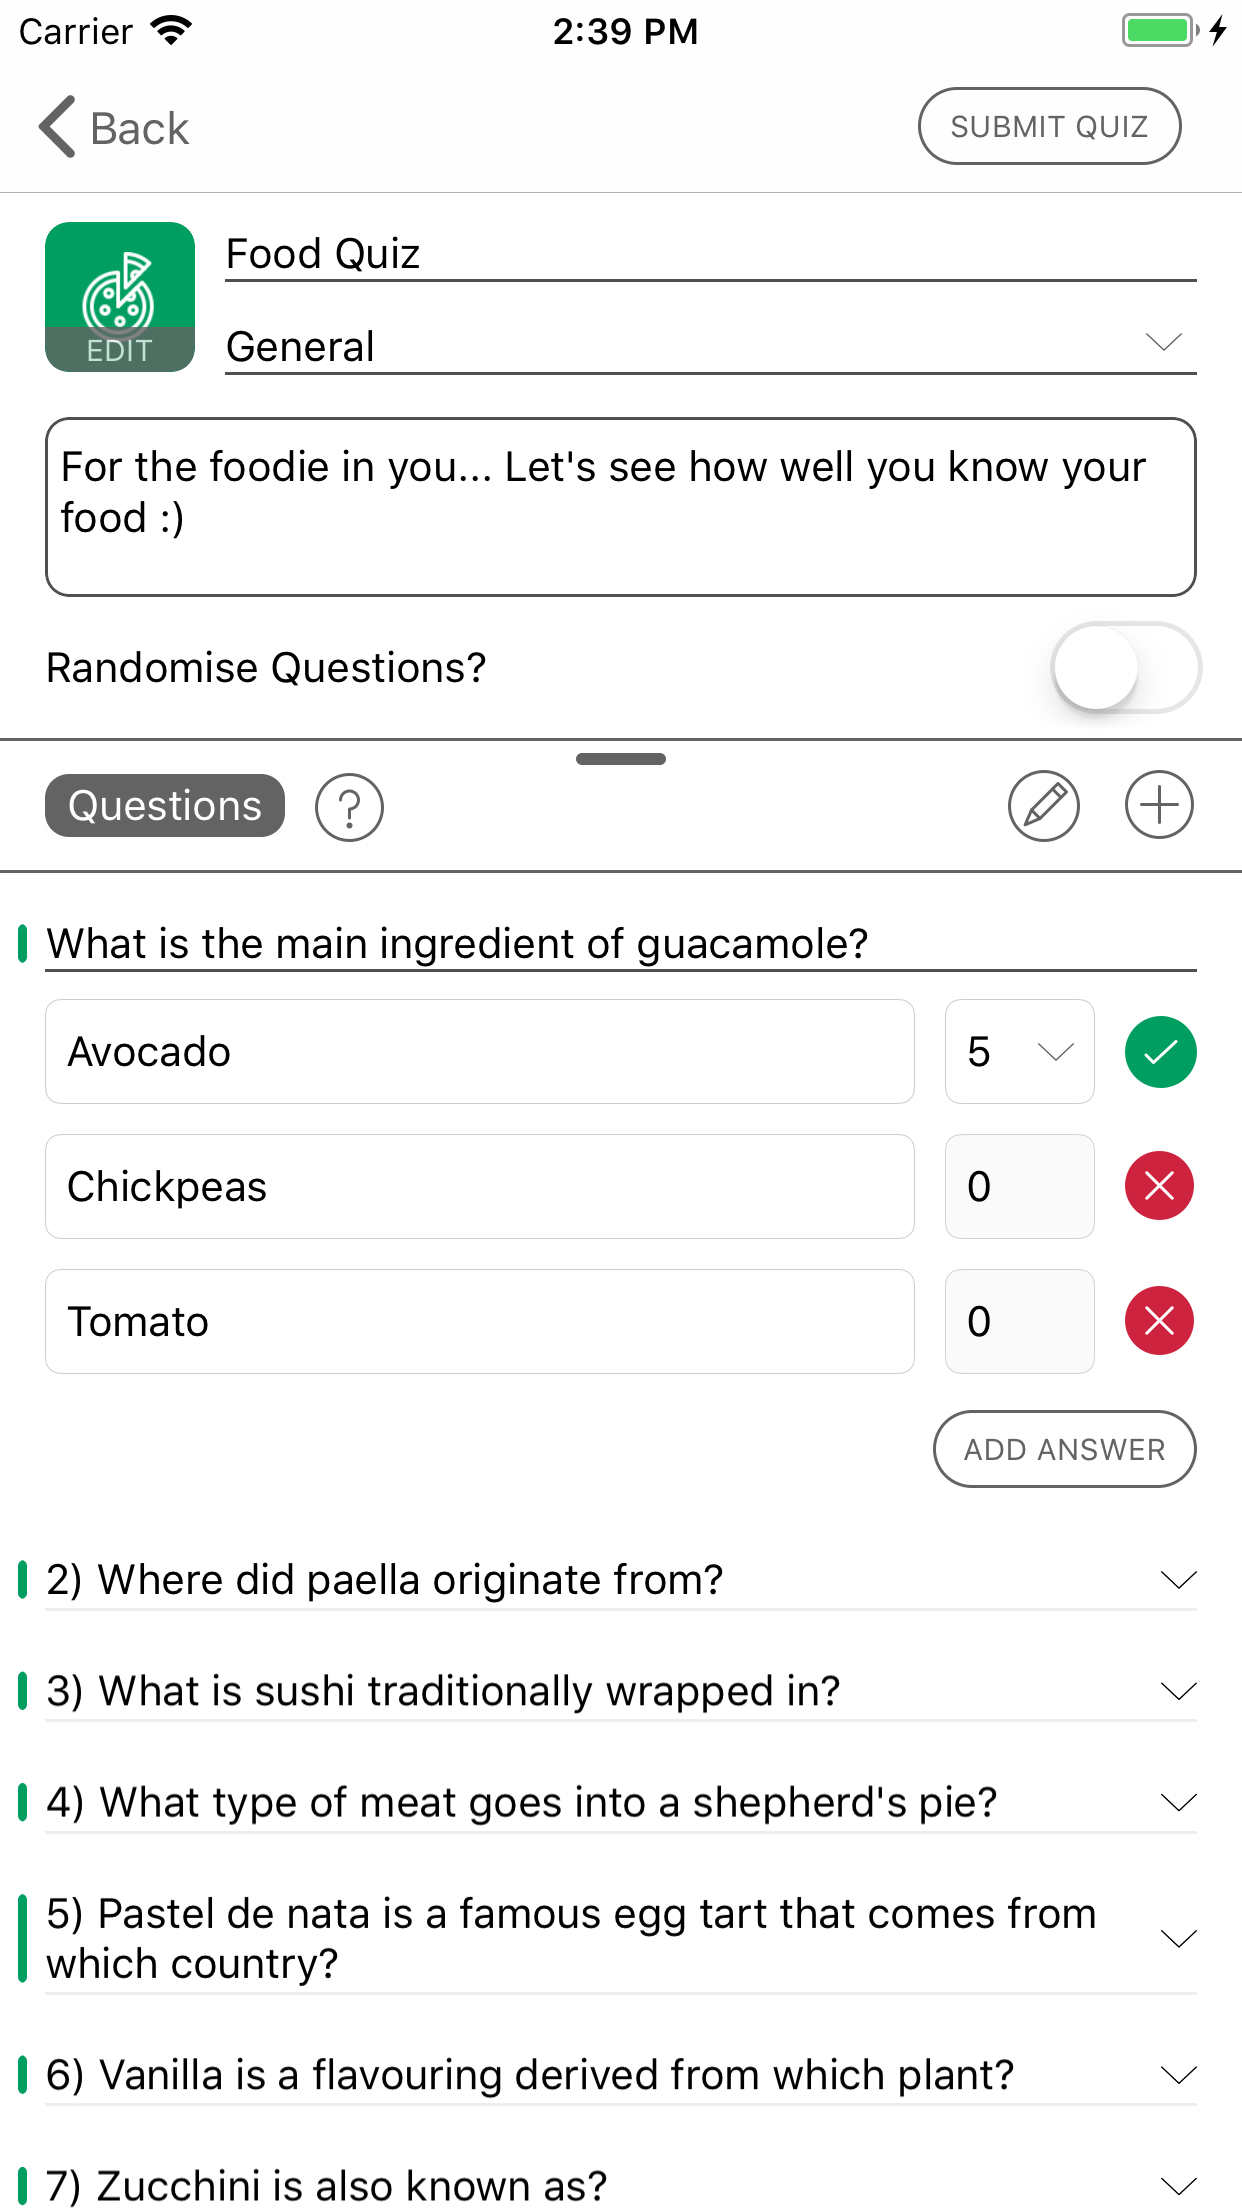The image size is (1242, 2208).
Task: Tap red cross beside Tomato
Action: click(1160, 1321)
